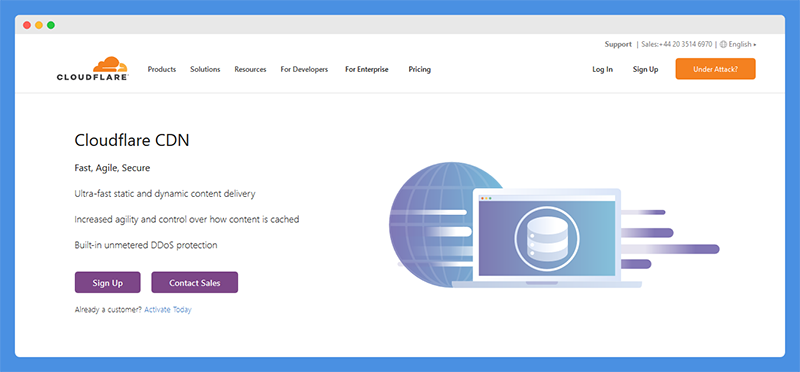
Task: Click the Contact Sales button
Action: coord(194,282)
